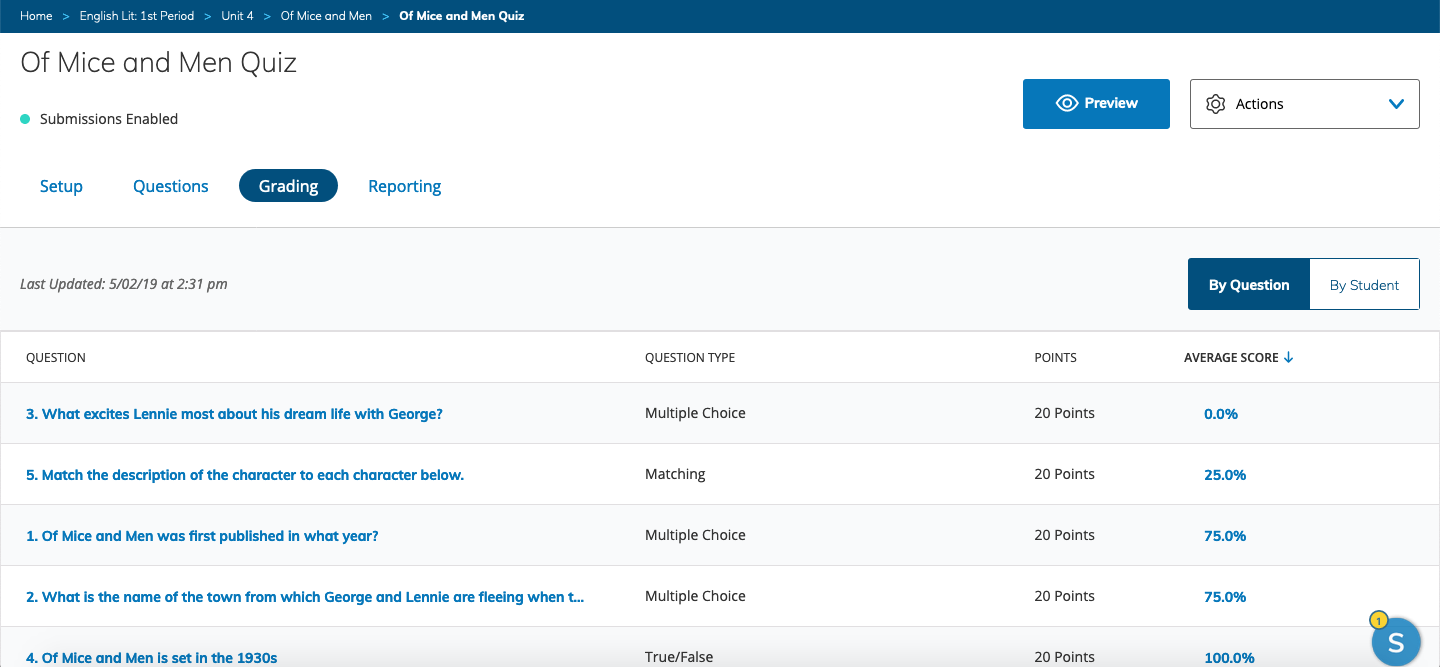
Task: Open the S help chat bubble
Action: coord(1395,641)
